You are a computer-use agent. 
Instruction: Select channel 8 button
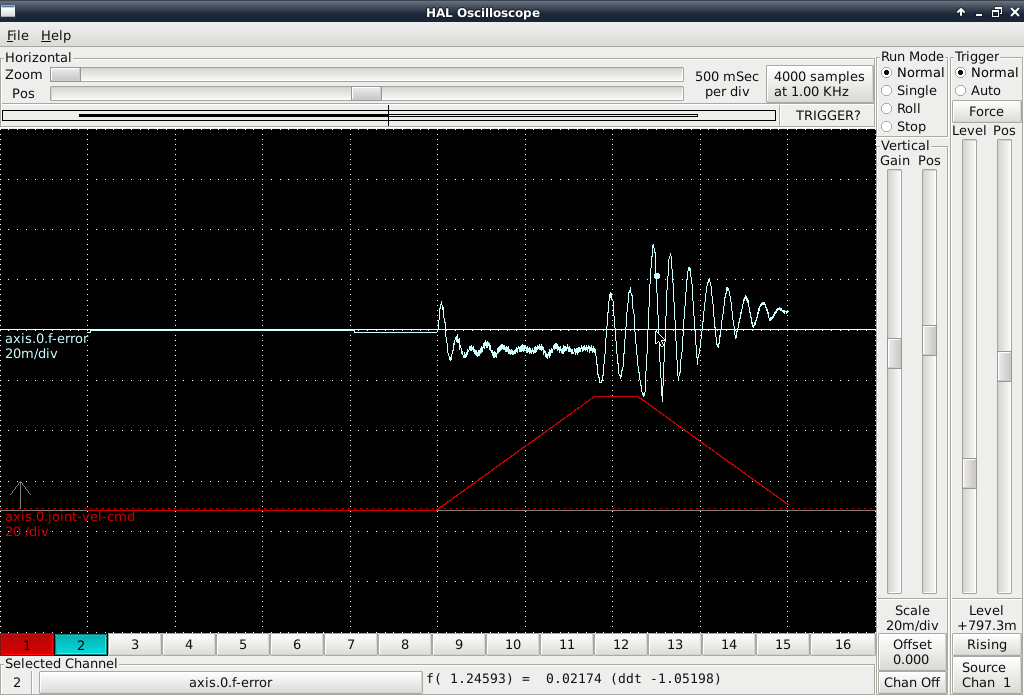(405, 644)
